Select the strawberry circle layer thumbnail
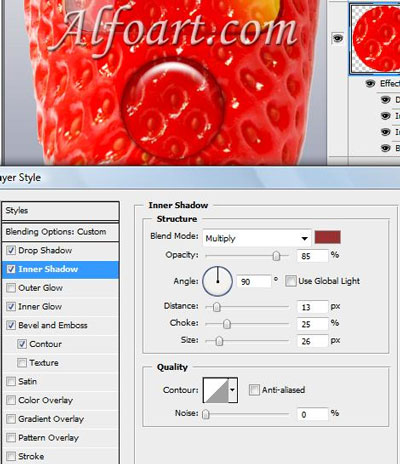The width and height of the screenshot is (400, 464). pyautogui.click(x=375, y=38)
